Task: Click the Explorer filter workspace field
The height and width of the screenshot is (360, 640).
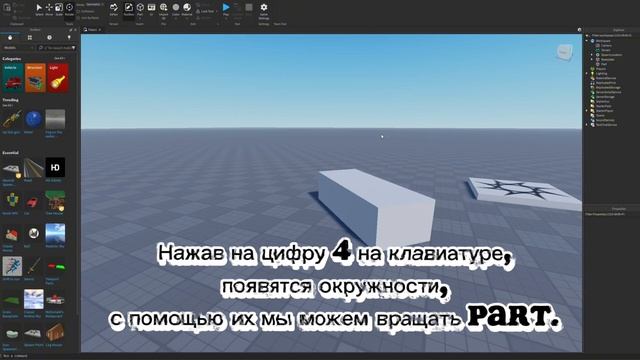Action: [x=611, y=36]
